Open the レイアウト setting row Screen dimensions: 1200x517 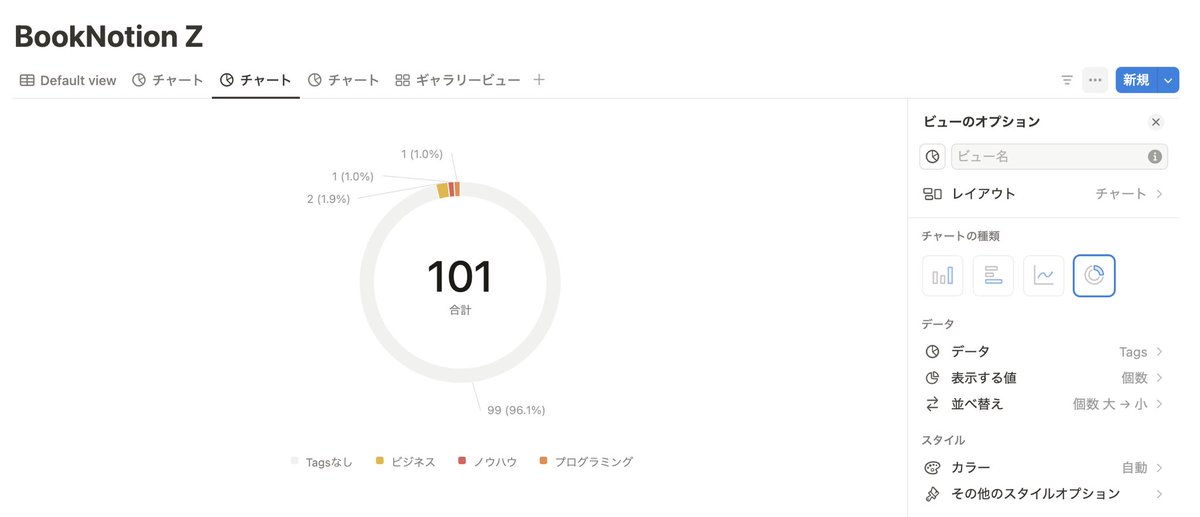(x=1044, y=194)
